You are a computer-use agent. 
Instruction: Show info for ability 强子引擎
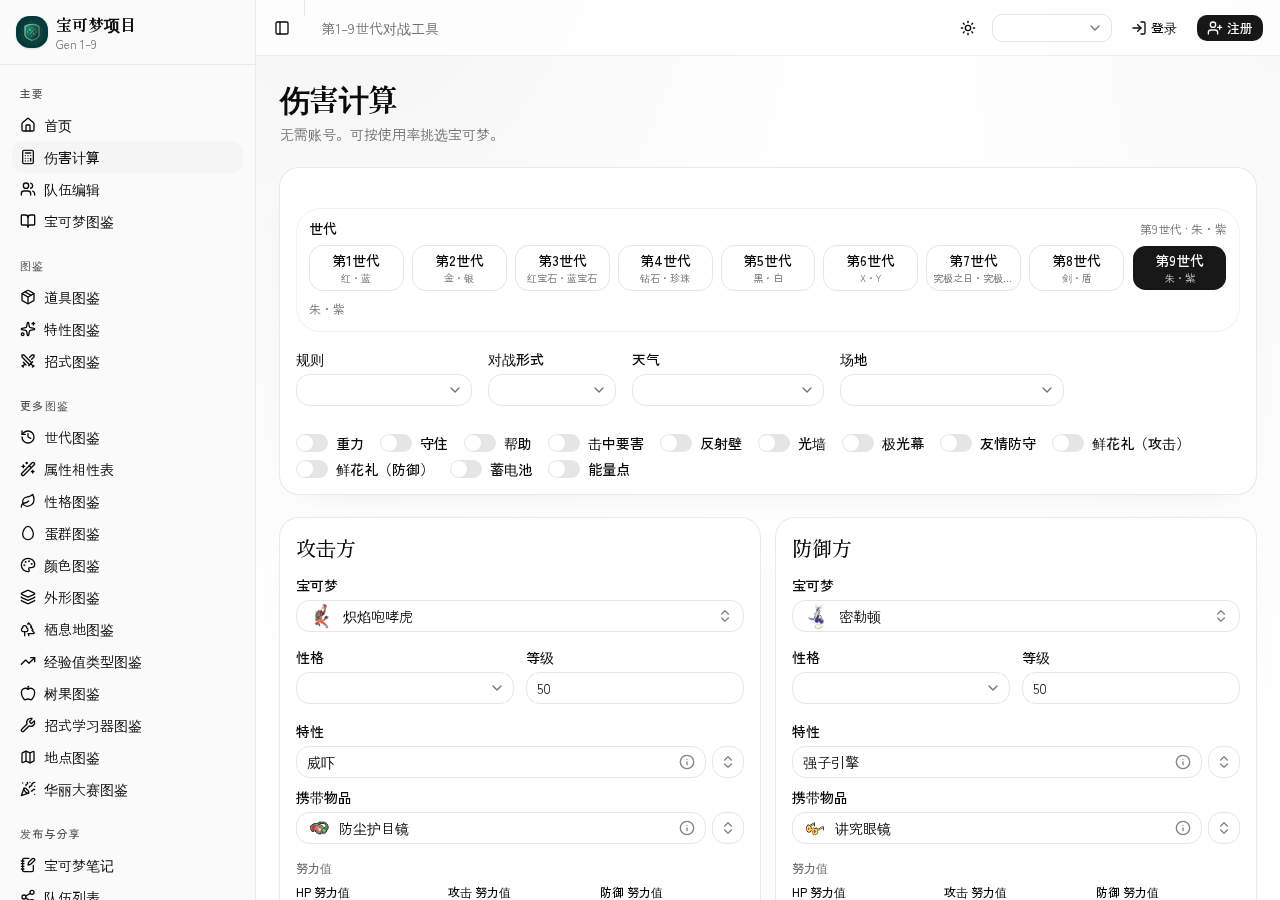coord(1183,762)
